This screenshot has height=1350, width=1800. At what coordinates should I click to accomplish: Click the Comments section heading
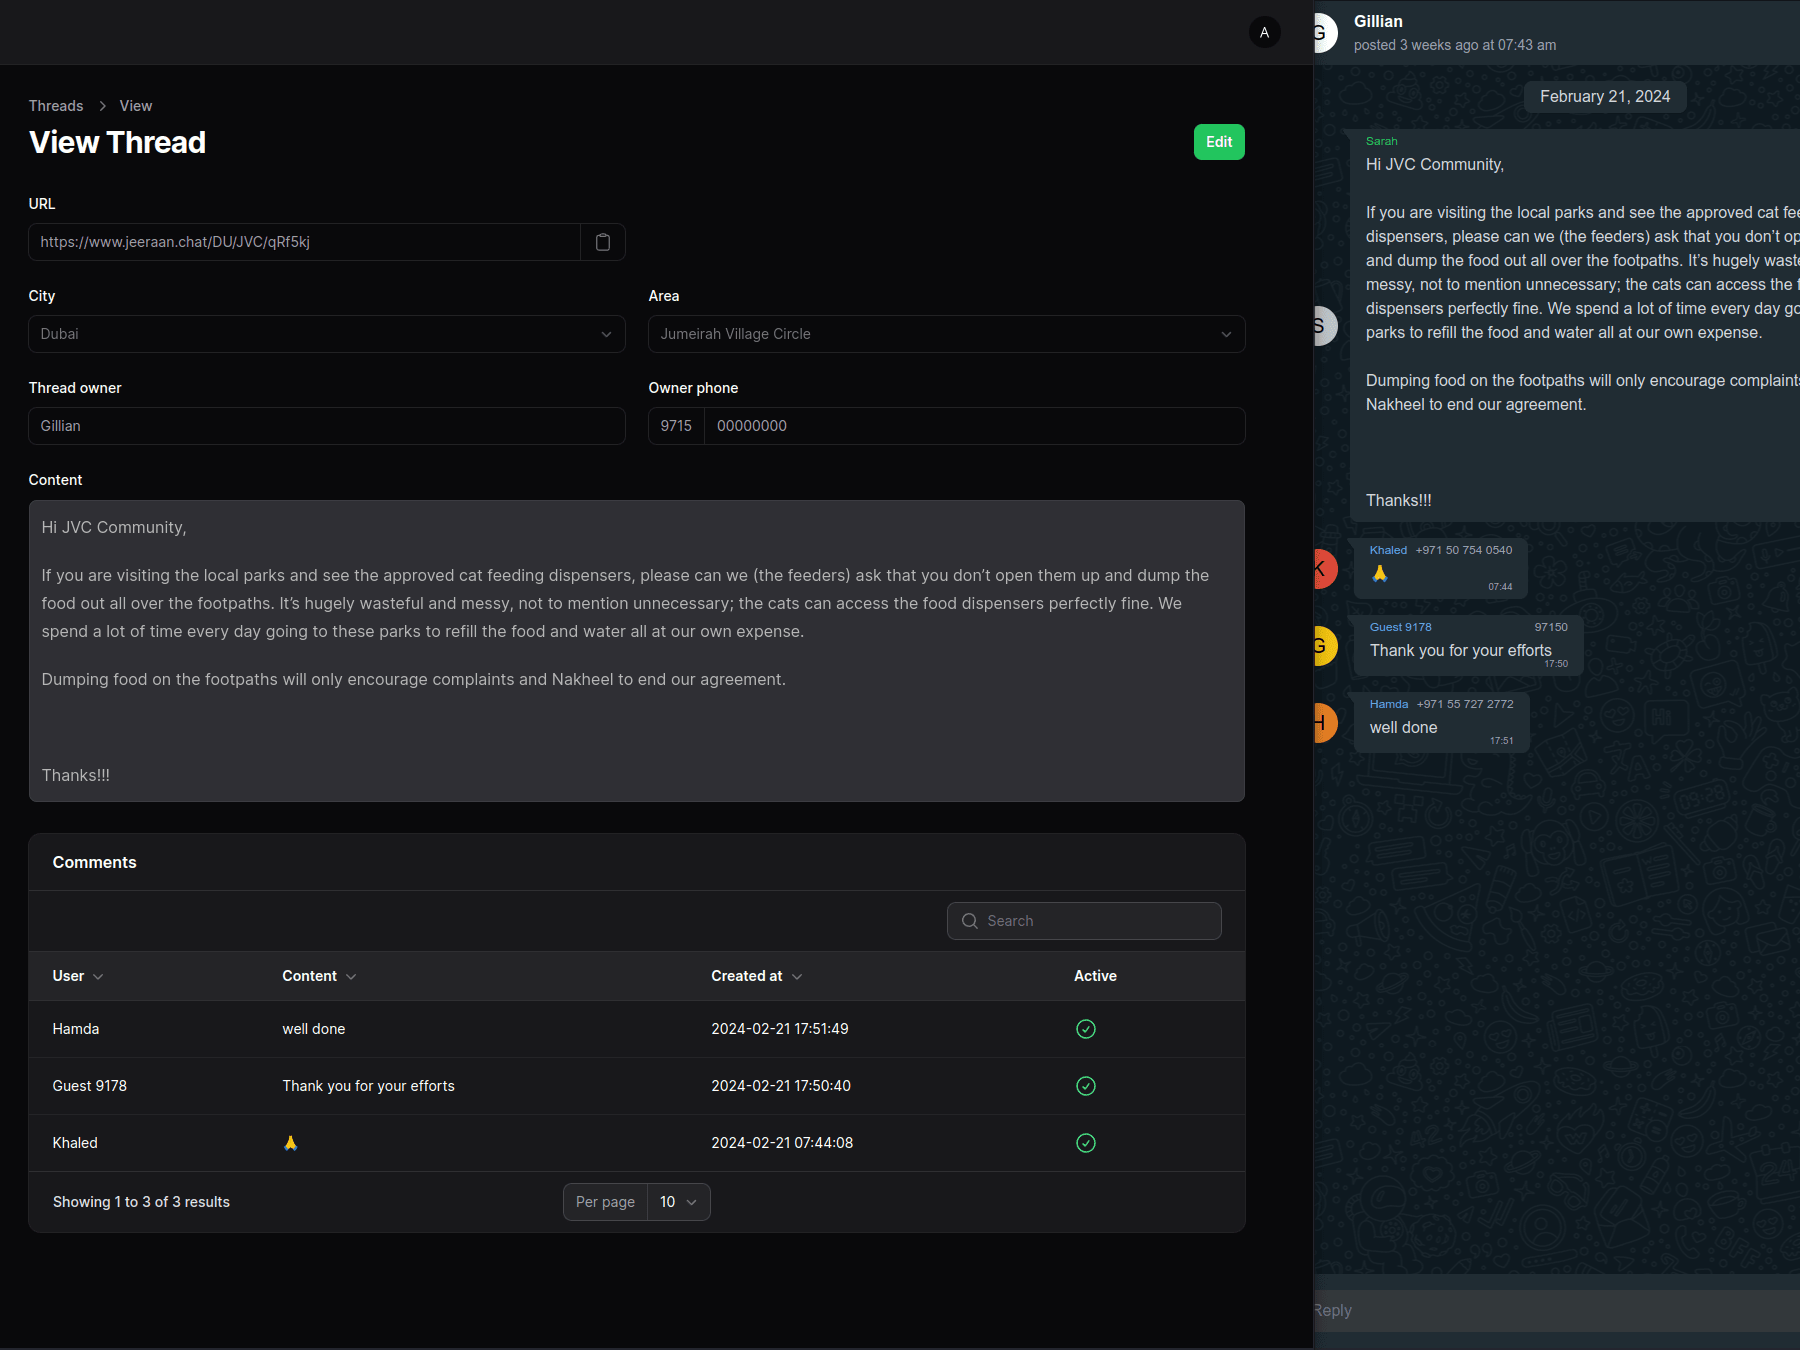(94, 862)
